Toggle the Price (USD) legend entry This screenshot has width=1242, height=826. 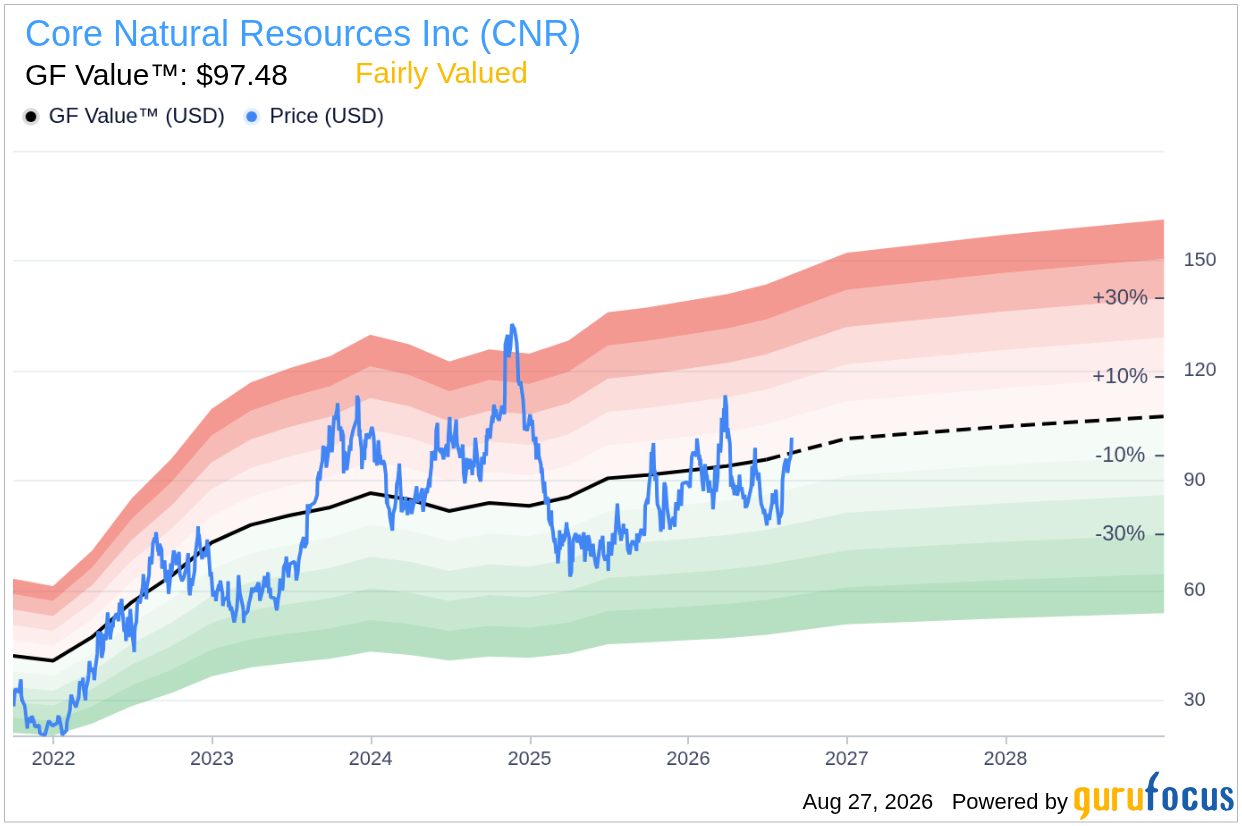[314, 116]
